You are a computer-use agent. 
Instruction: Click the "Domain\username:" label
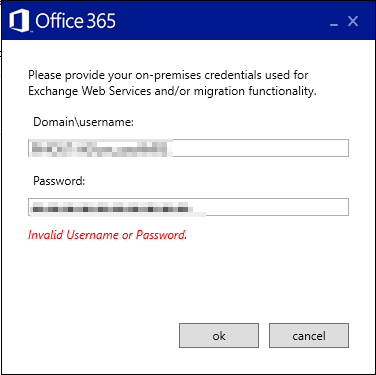[83, 122]
